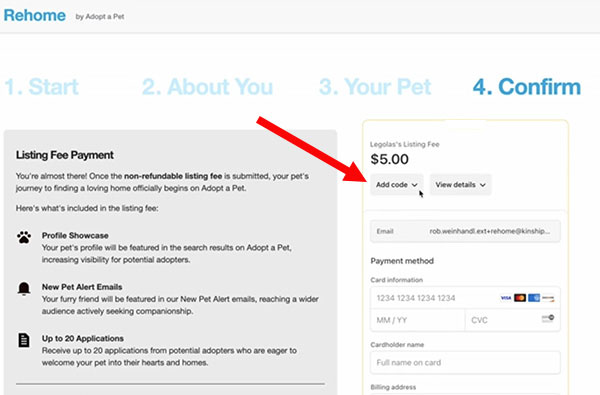Click the chevron next to Add code

click(x=414, y=185)
